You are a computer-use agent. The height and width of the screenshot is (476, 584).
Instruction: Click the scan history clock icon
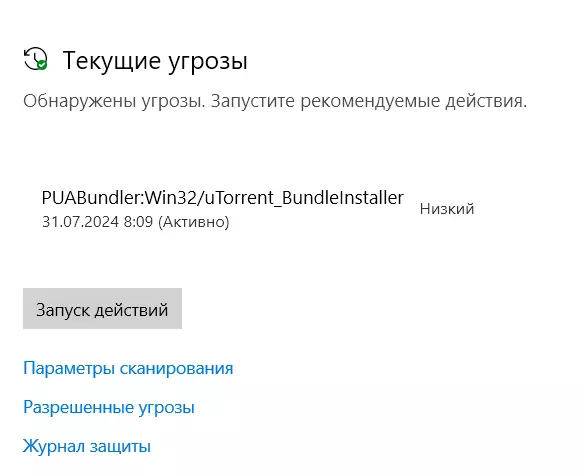35,59
